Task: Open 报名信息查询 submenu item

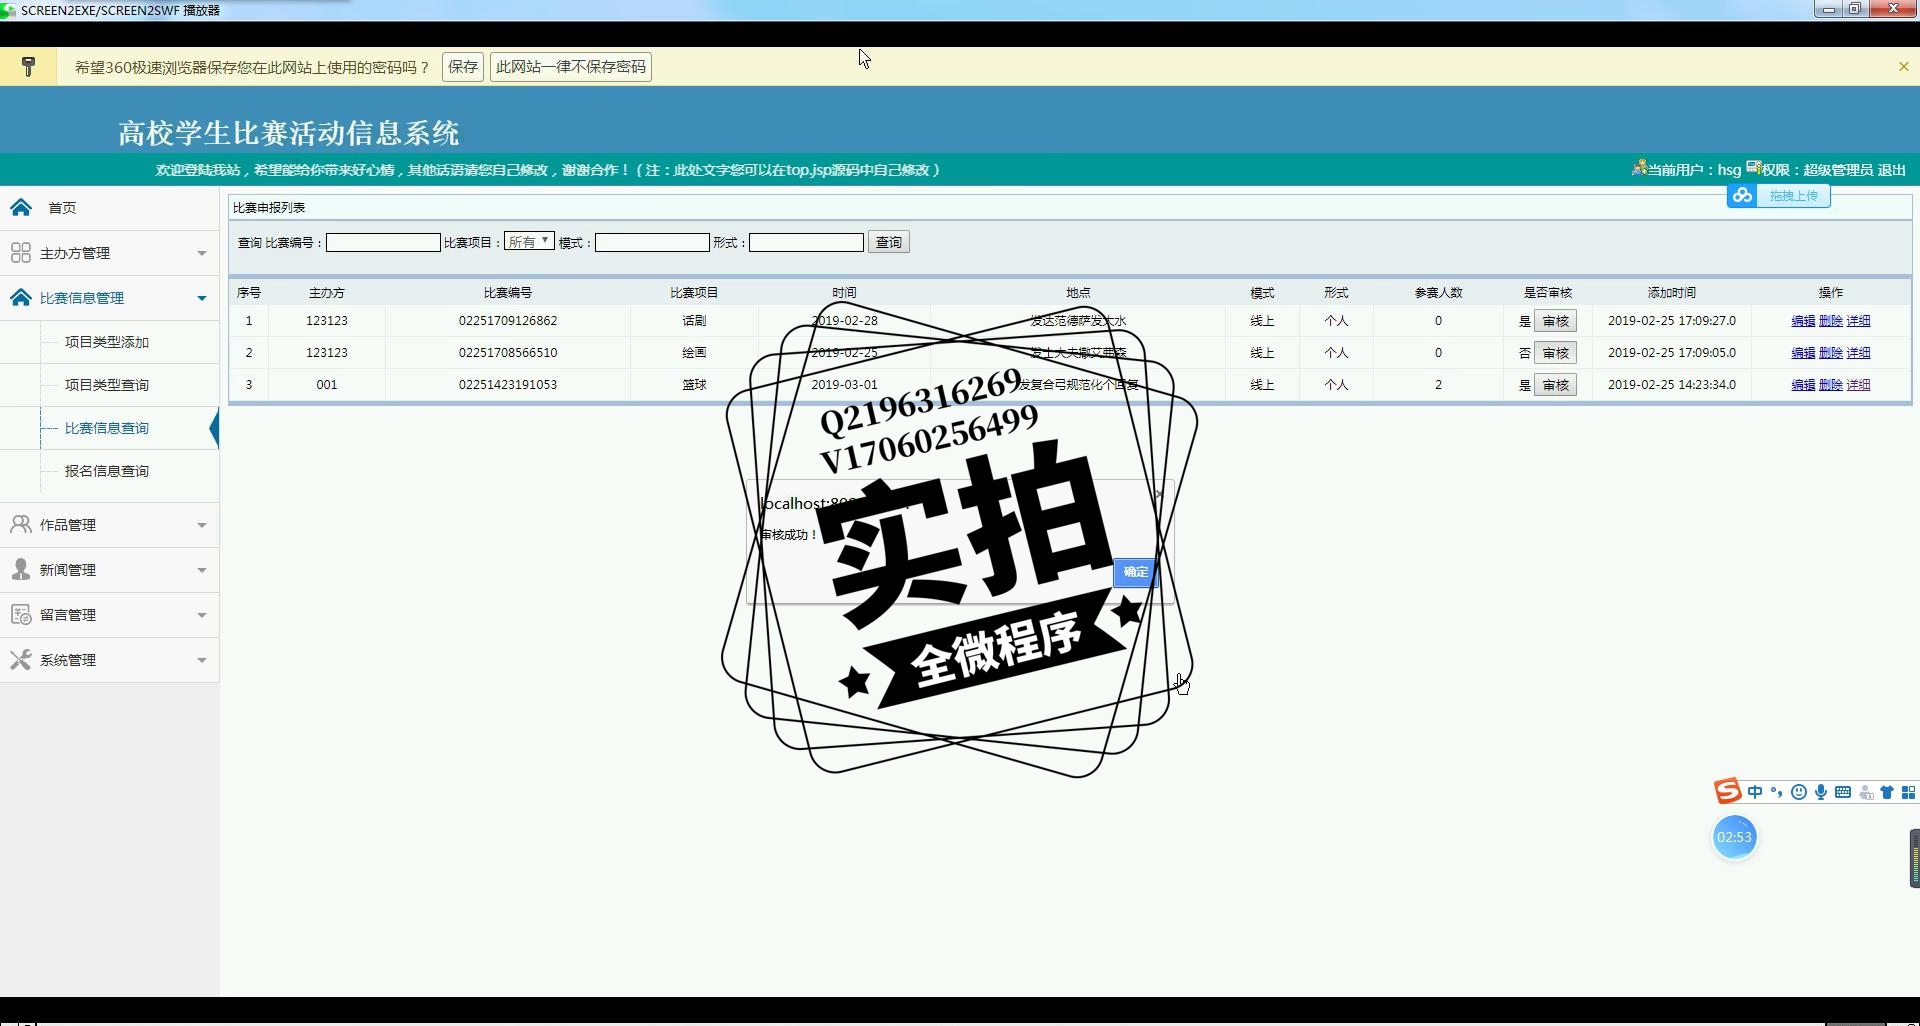Action: tap(107, 471)
